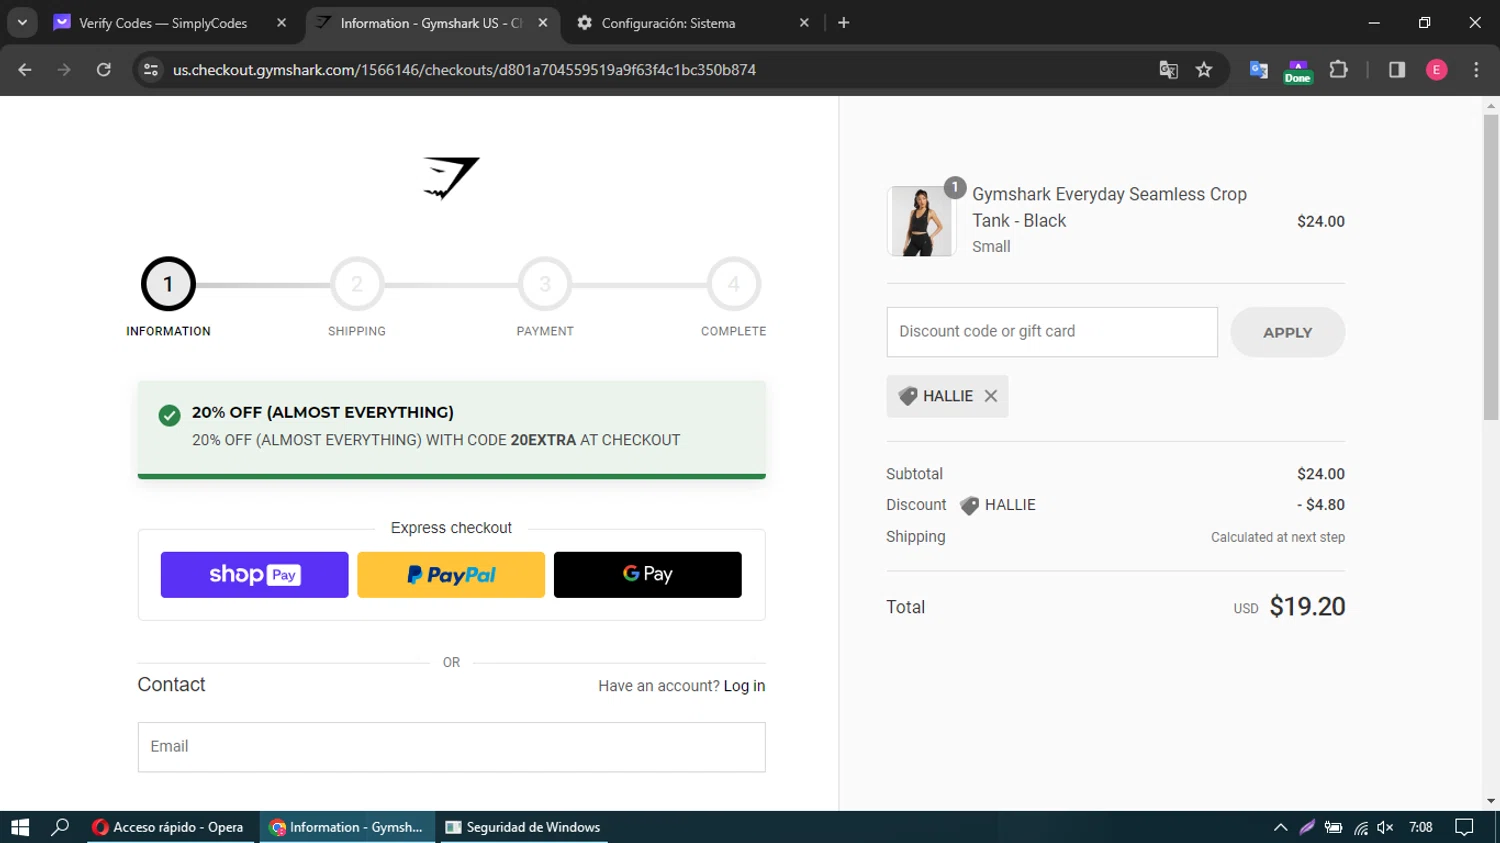Open Windows taskbar search

(x=61, y=827)
